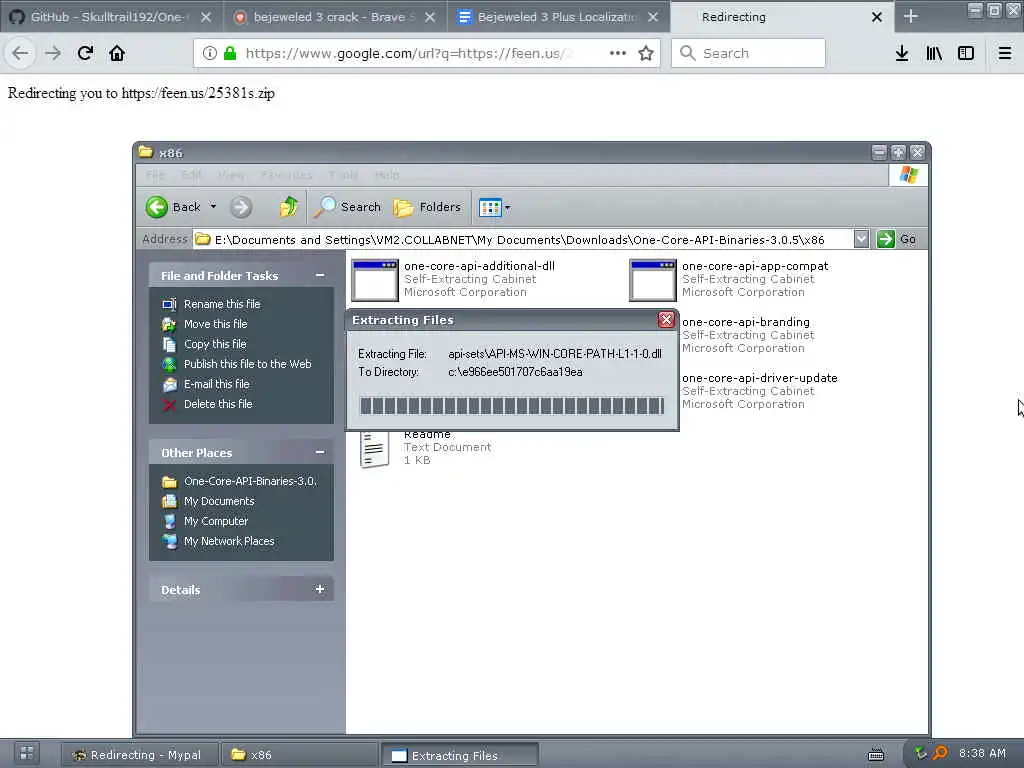The height and width of the screenshot is (768, 1024).
Task: Expand the Details panel
Action: pos(320,589)
